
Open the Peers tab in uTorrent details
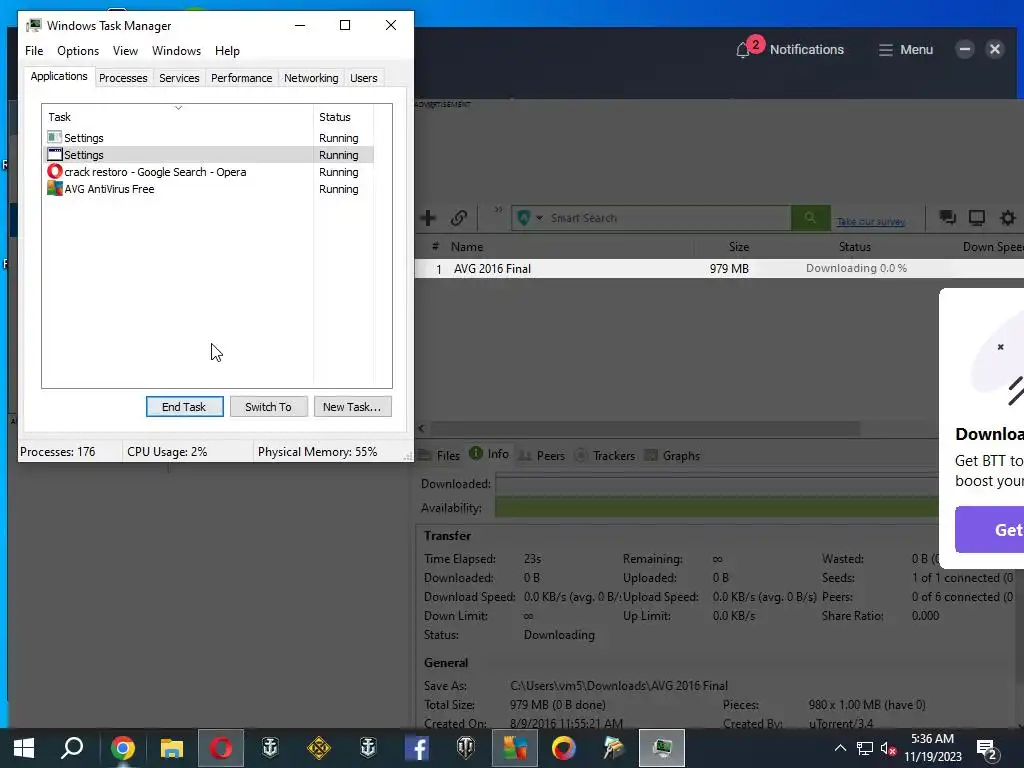(x=541, y=455)
